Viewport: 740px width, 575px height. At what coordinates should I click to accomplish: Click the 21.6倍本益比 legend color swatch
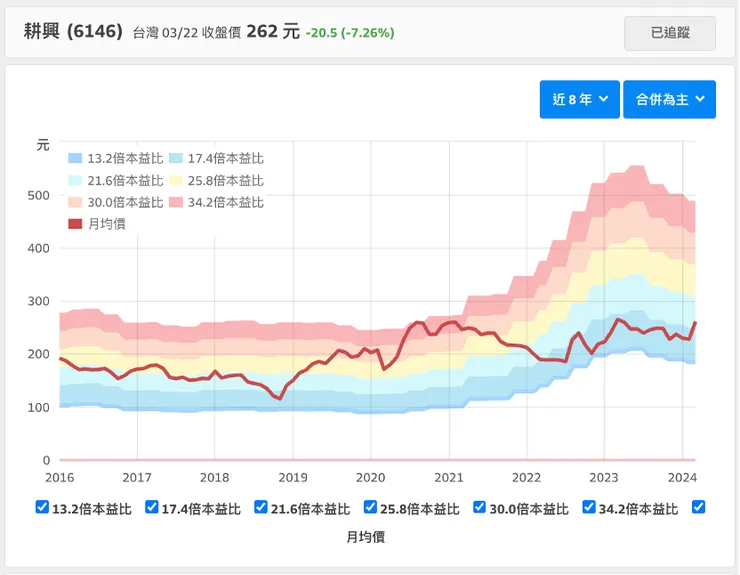pos(75,180)
